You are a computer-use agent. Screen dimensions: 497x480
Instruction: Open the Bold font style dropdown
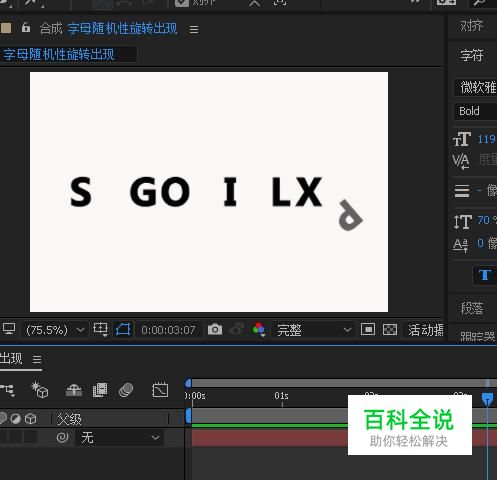(476, 111)
